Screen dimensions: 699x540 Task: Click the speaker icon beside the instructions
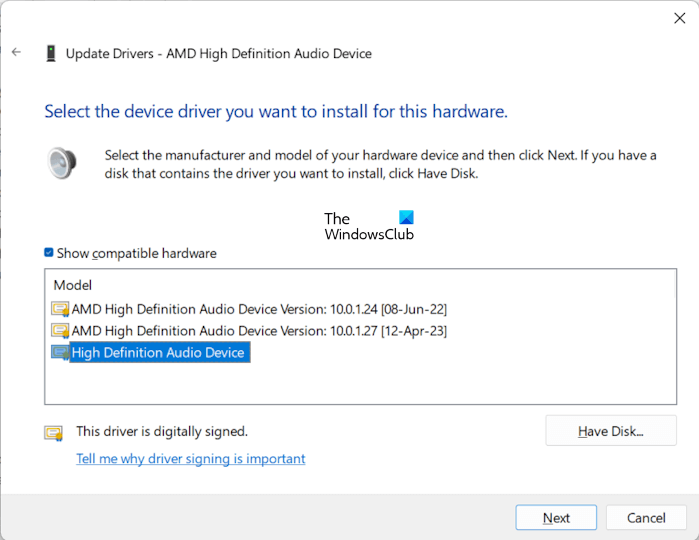(x=62, y=163)
